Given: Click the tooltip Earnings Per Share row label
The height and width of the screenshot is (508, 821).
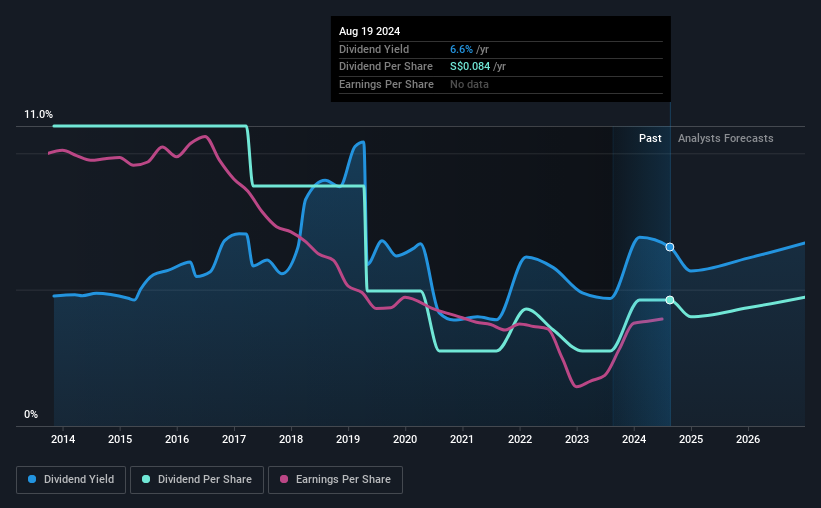Looking at the screenshot, I should point(386,84).
